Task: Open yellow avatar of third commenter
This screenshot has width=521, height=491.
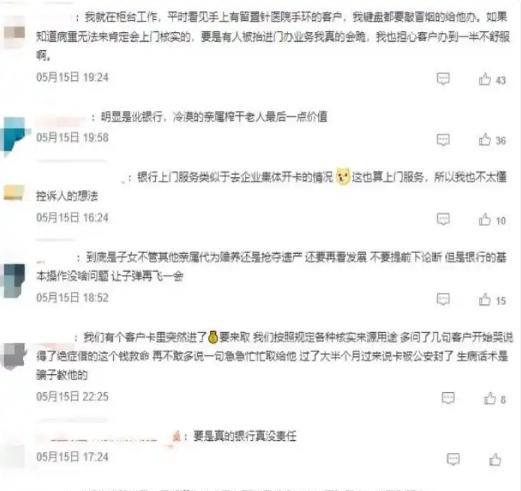Action: click(x=14, y=193)
